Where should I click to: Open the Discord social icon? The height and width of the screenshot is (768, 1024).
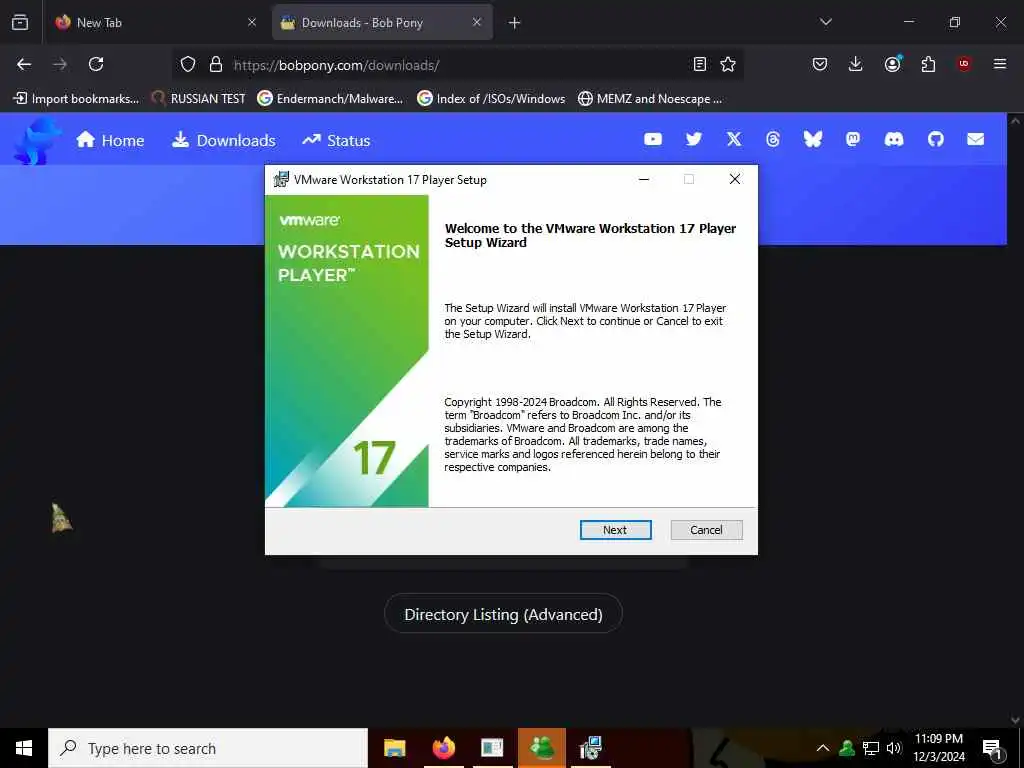point(894,139)
